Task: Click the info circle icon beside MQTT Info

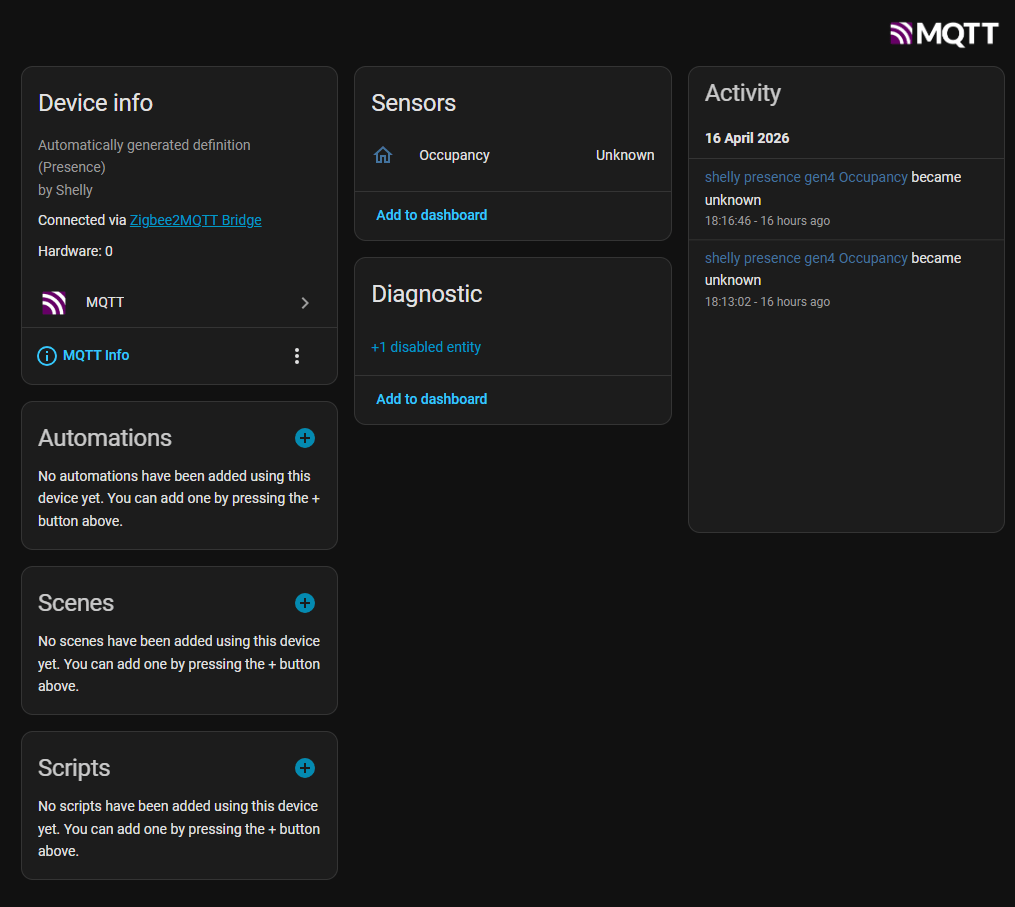Action: tap(47, 356)
